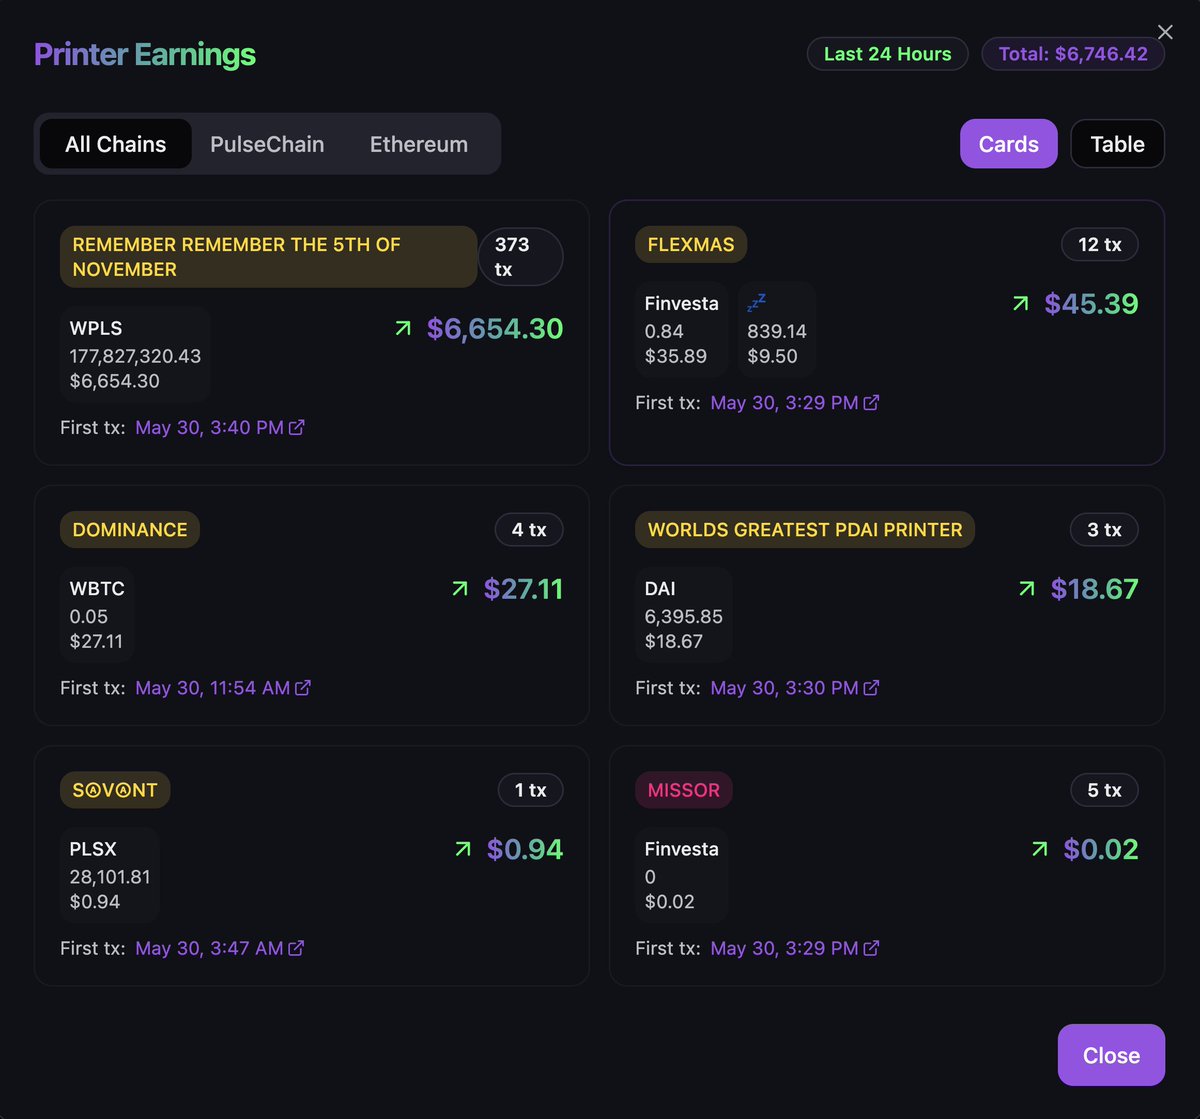This screenshot has width=1200, height=1119.
Task: Switch to the Ethereum tab
Action: (419, 144)
